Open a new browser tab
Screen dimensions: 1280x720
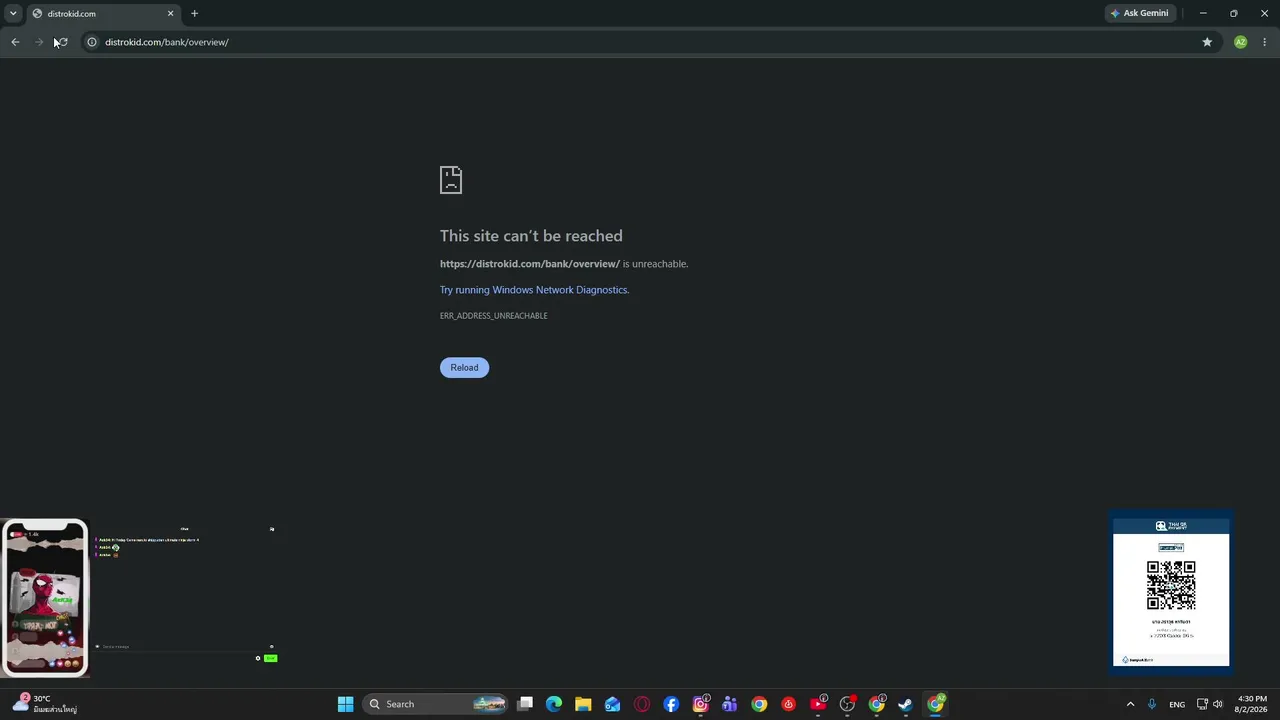pyautogui.click(x=194, y=14)
